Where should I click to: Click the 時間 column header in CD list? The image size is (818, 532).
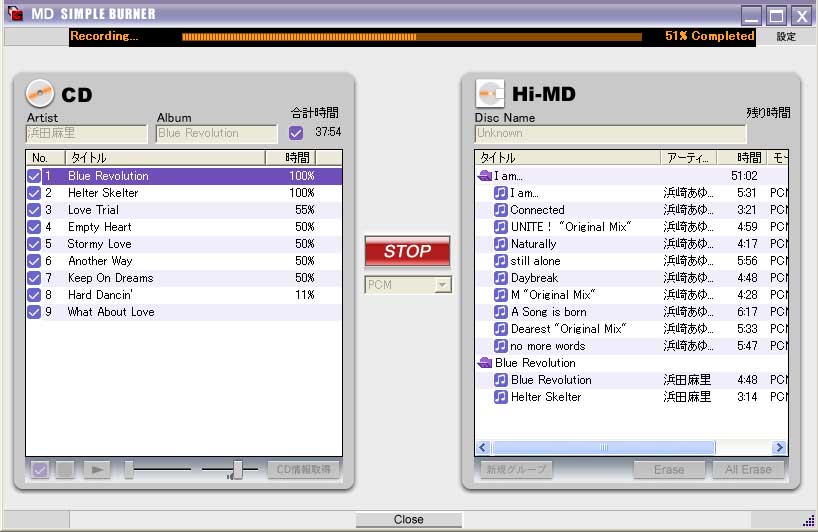pos(291,158)
